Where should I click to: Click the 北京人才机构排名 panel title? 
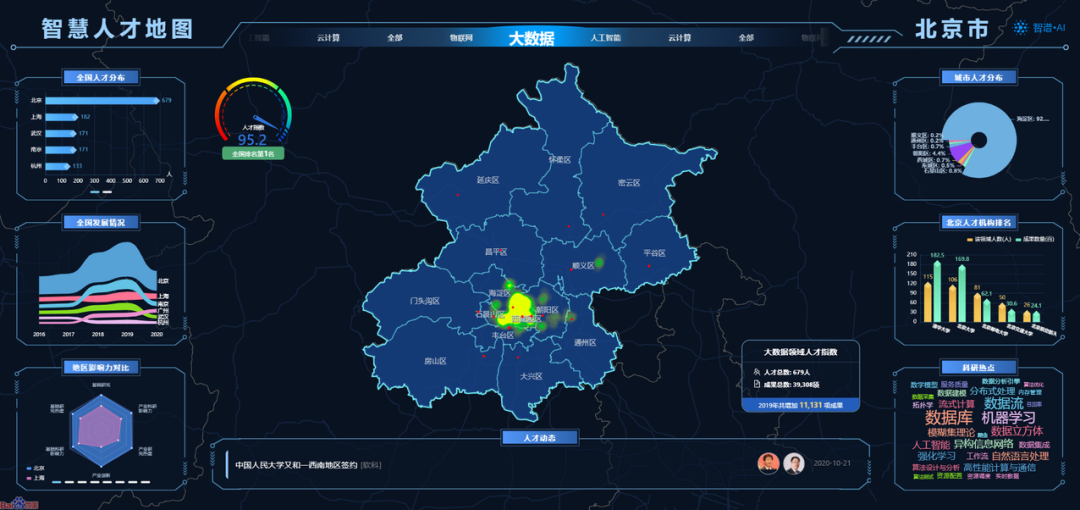point(978,223)
